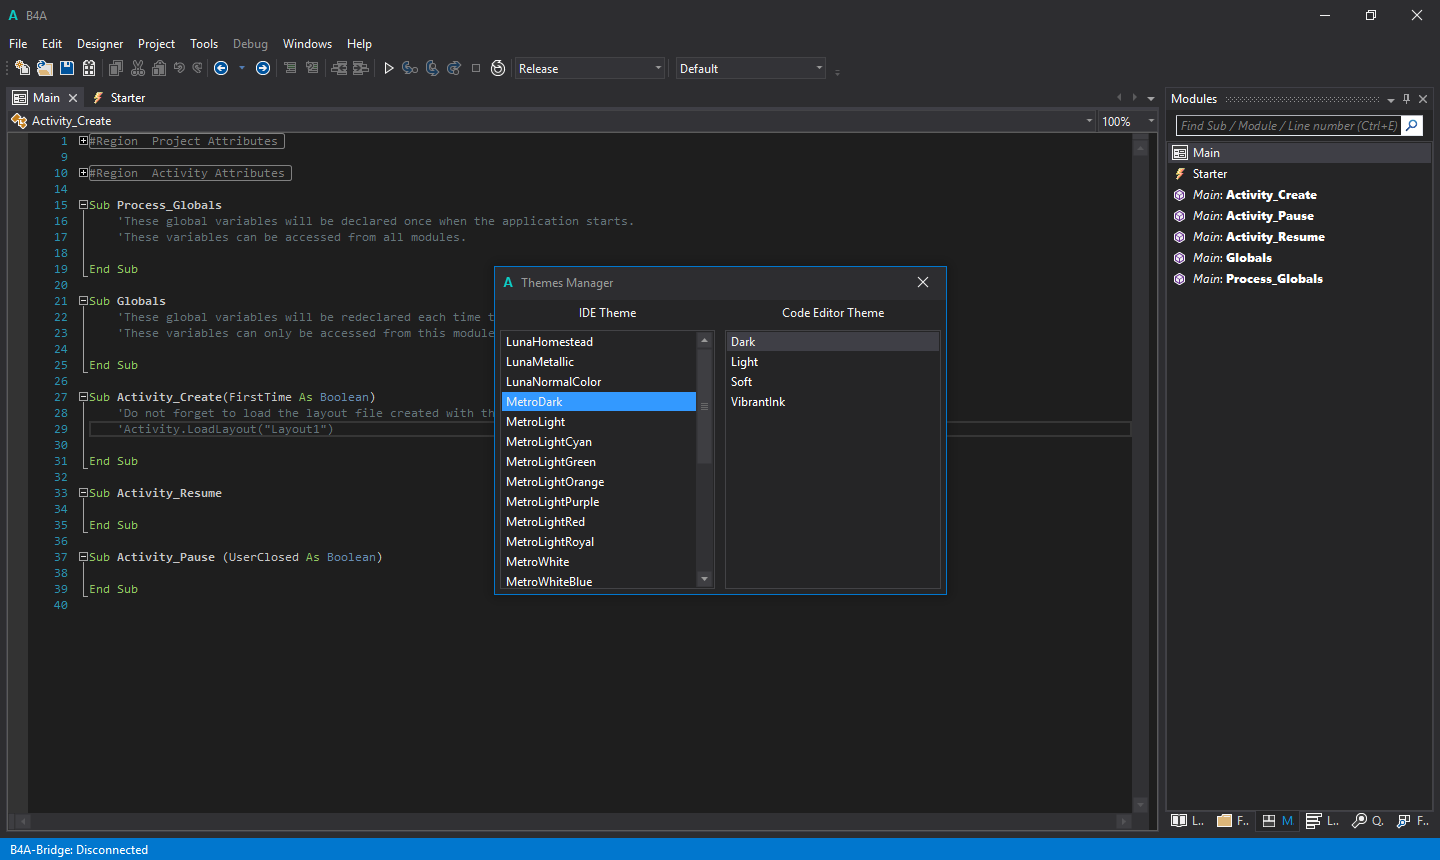This screenshot has width=1440, height=860.
Task: Open the File menu
Action: (18, 44)
